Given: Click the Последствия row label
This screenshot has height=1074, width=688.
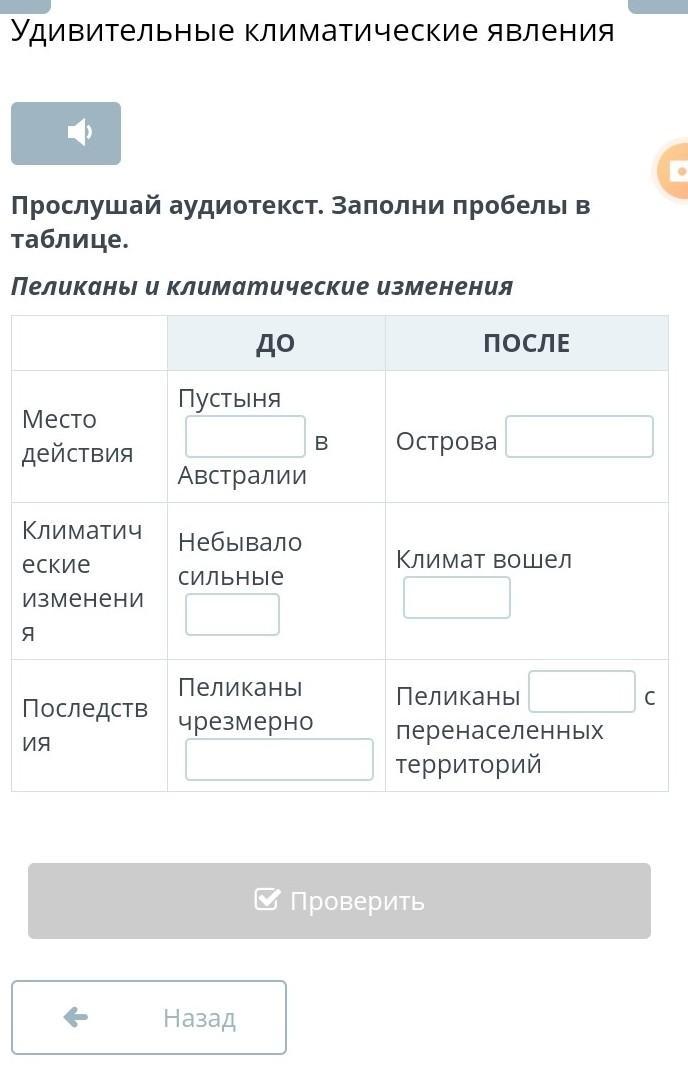Looking at the screenshot, I should 85,725.
